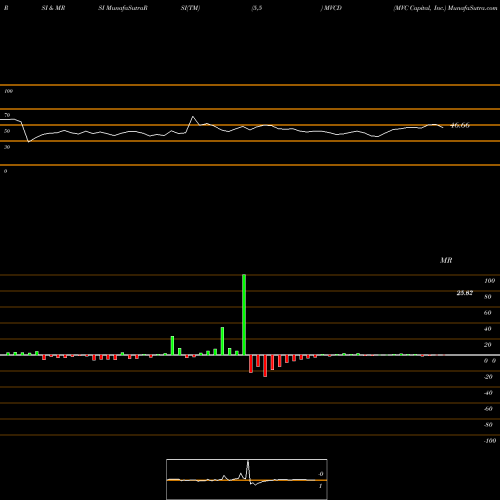
Task: Click the MR axis label -40
Action: click(x=488, y=393)
